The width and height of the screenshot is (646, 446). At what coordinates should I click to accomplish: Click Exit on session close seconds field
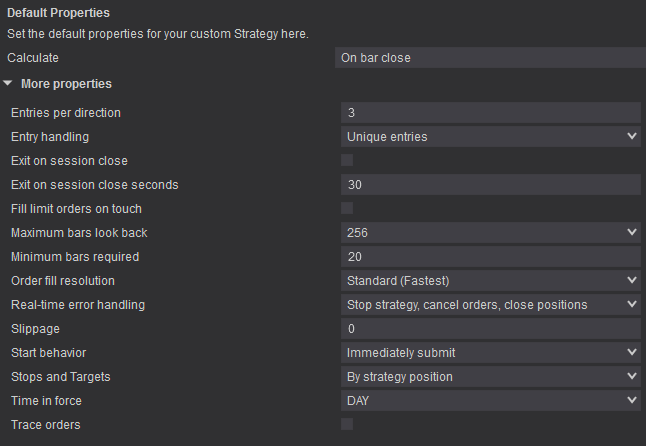click(490, 184)
